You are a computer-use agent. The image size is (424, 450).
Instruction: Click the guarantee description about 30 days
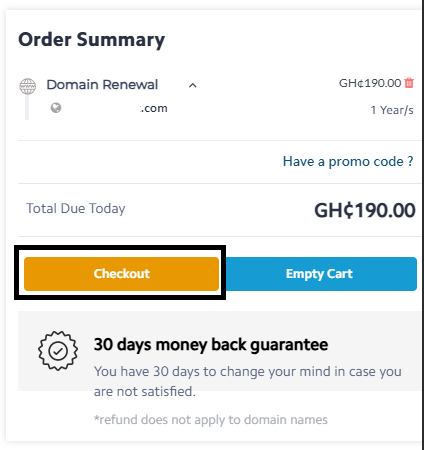(247, 381)
